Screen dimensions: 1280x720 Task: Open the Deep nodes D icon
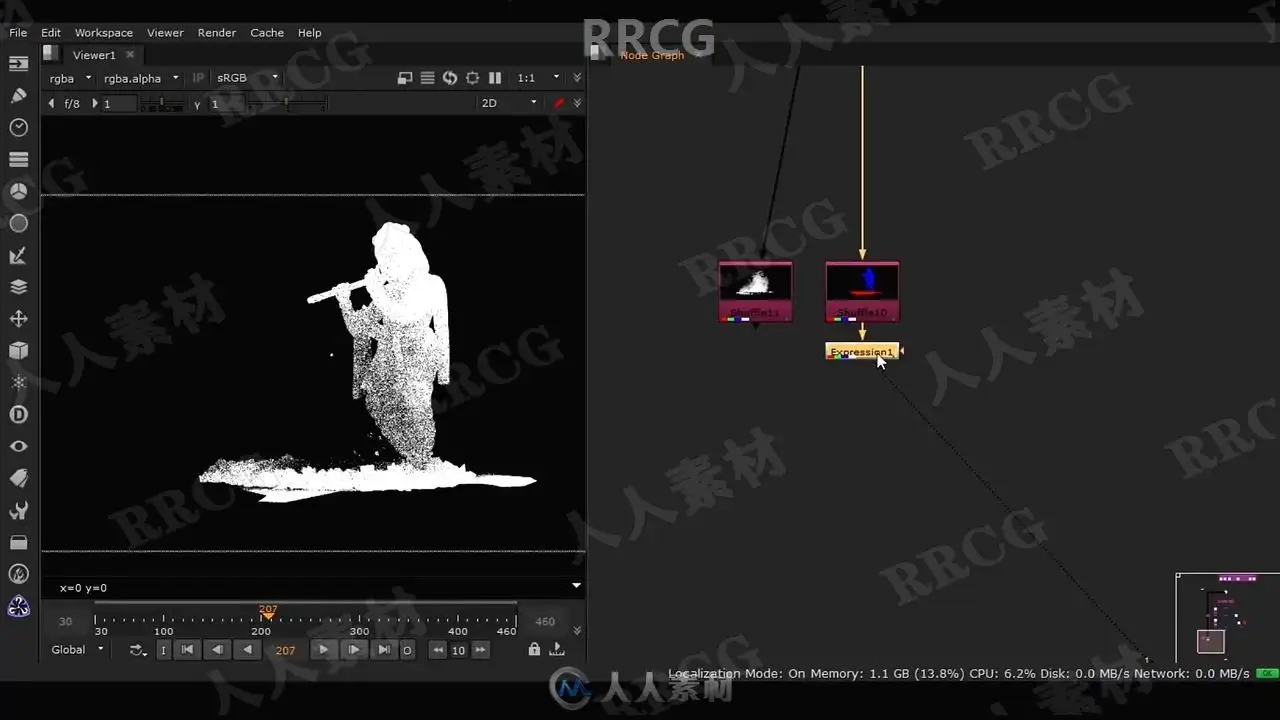(18, 414)
